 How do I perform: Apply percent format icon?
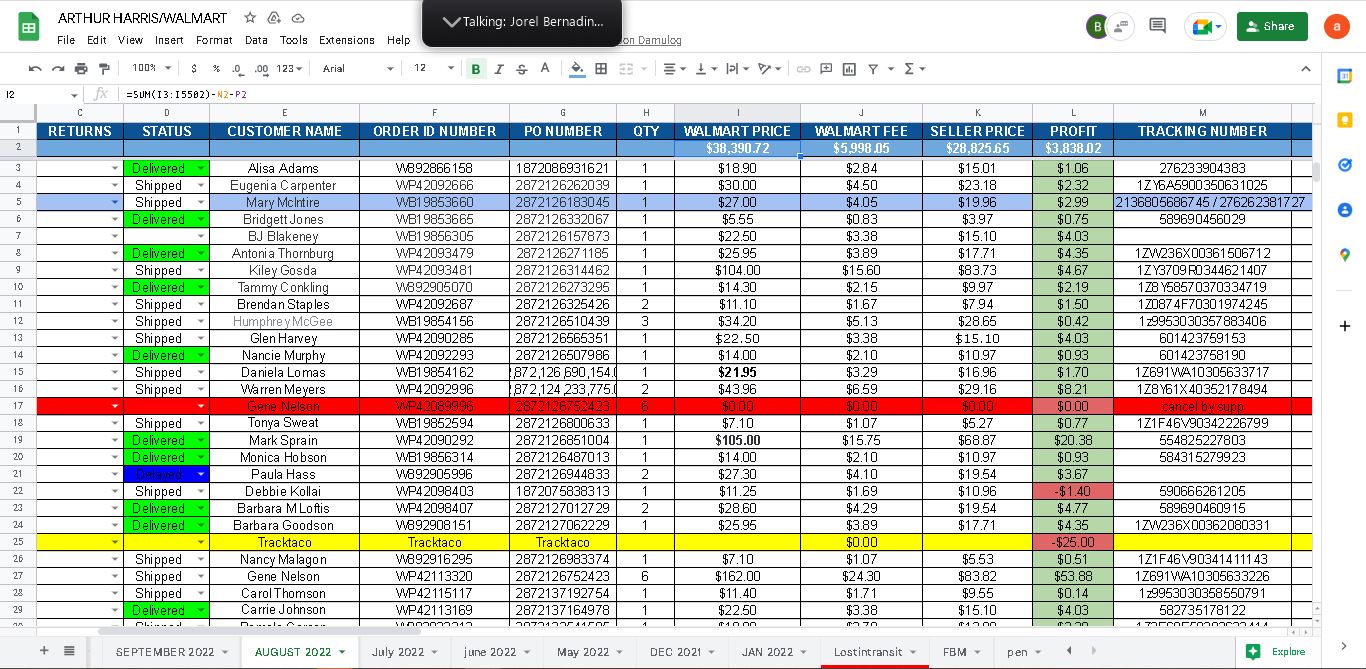[216, 69]
